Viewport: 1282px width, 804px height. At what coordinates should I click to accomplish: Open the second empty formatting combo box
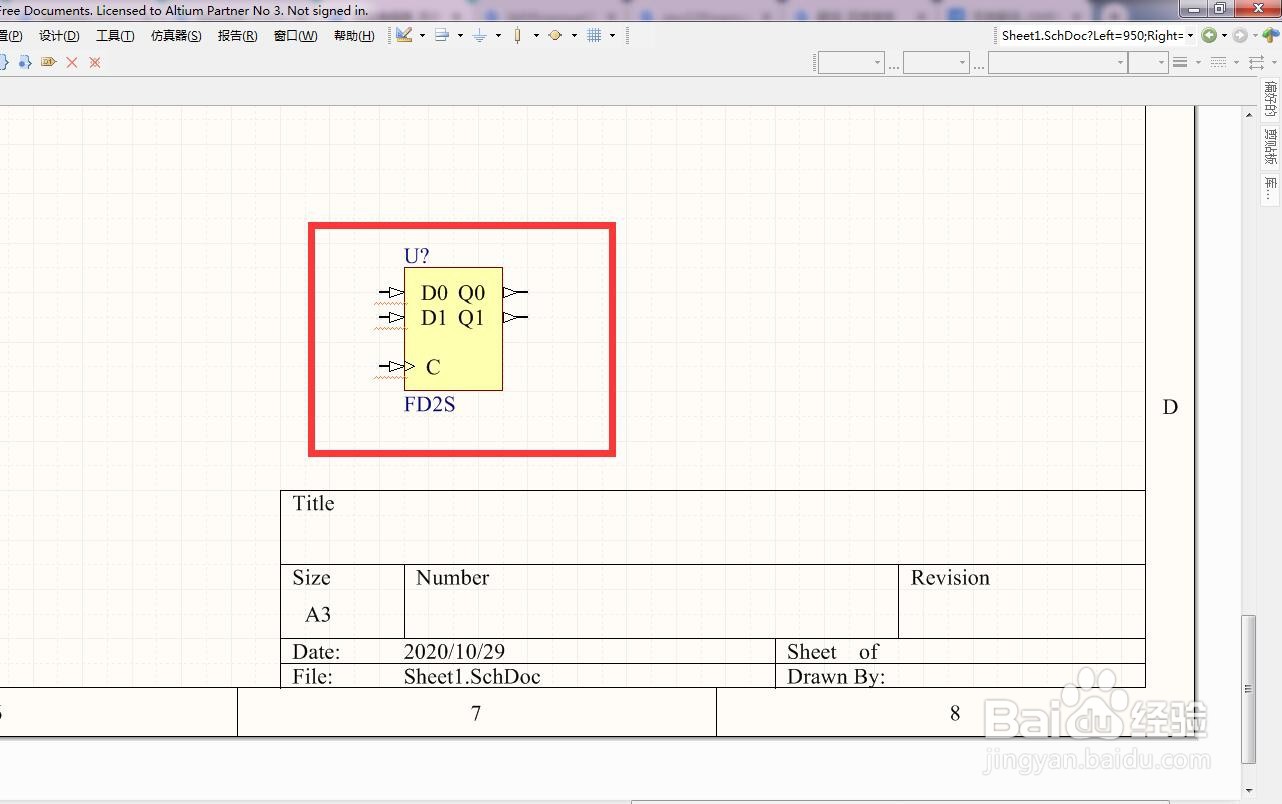[936, 62]
